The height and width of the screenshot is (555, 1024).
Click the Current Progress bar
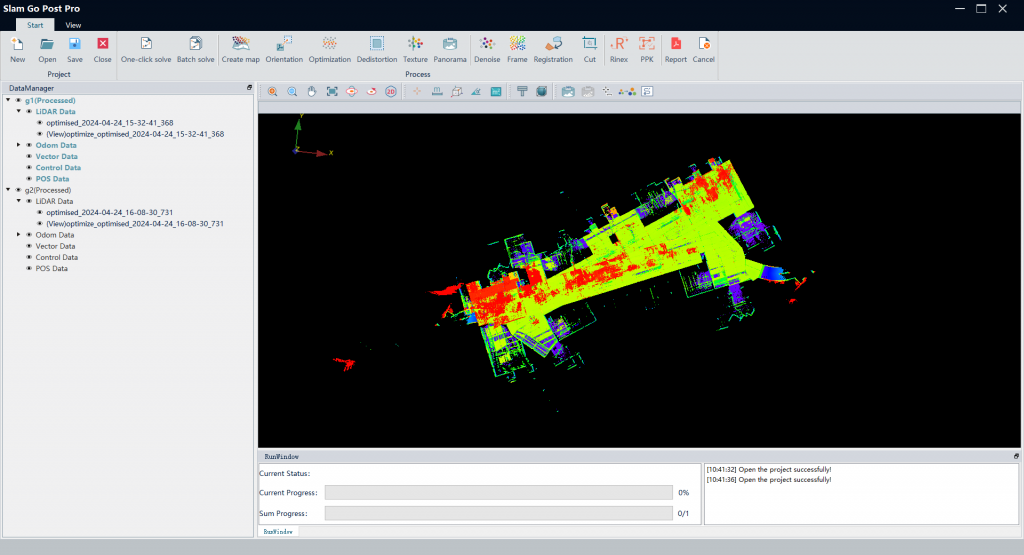point(498,492)
